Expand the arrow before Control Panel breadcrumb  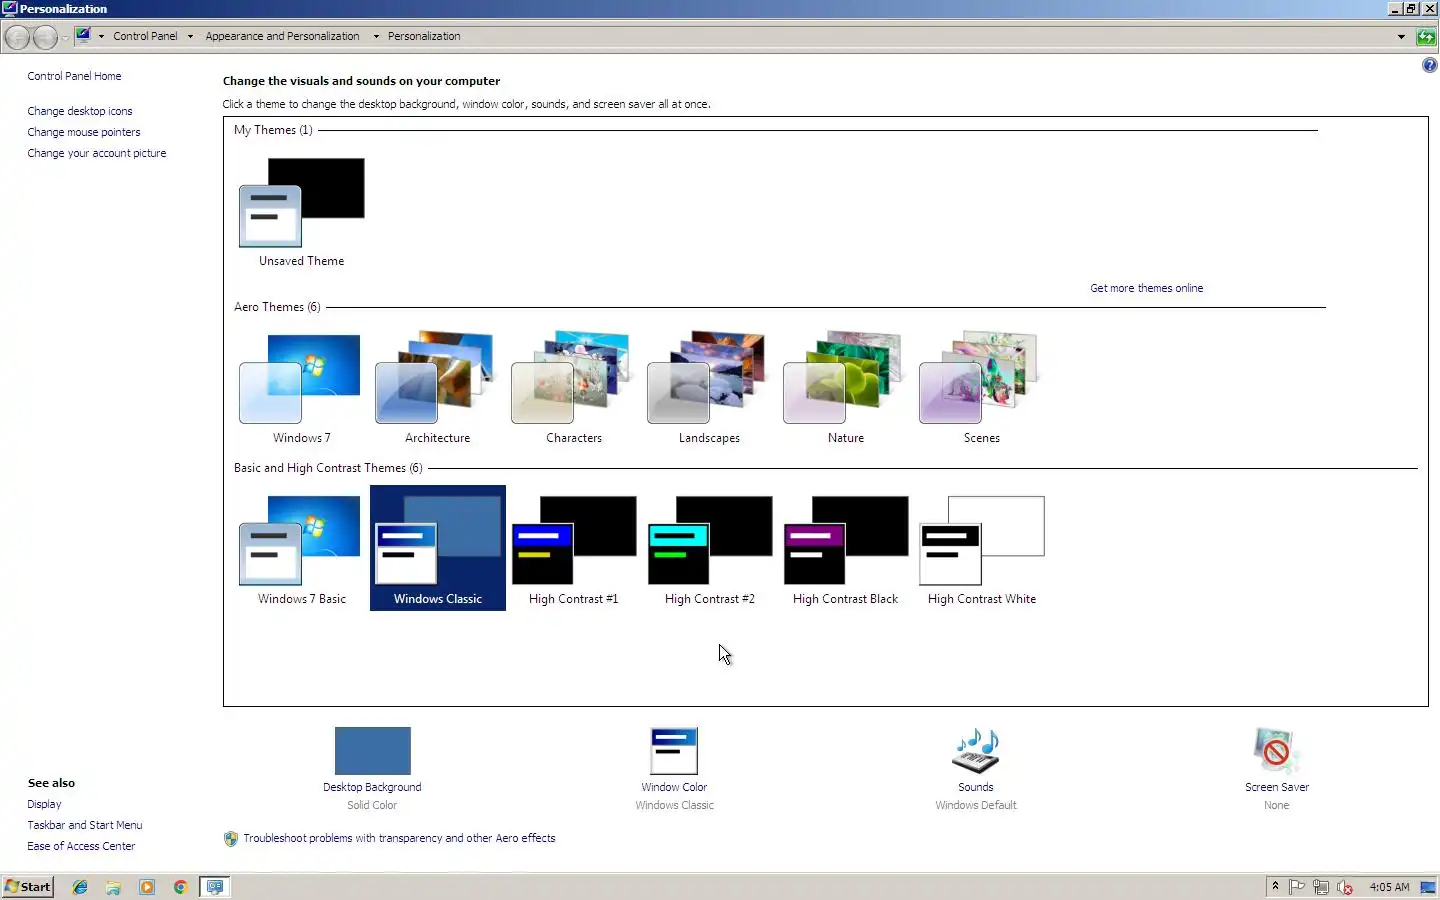[101, 36]
